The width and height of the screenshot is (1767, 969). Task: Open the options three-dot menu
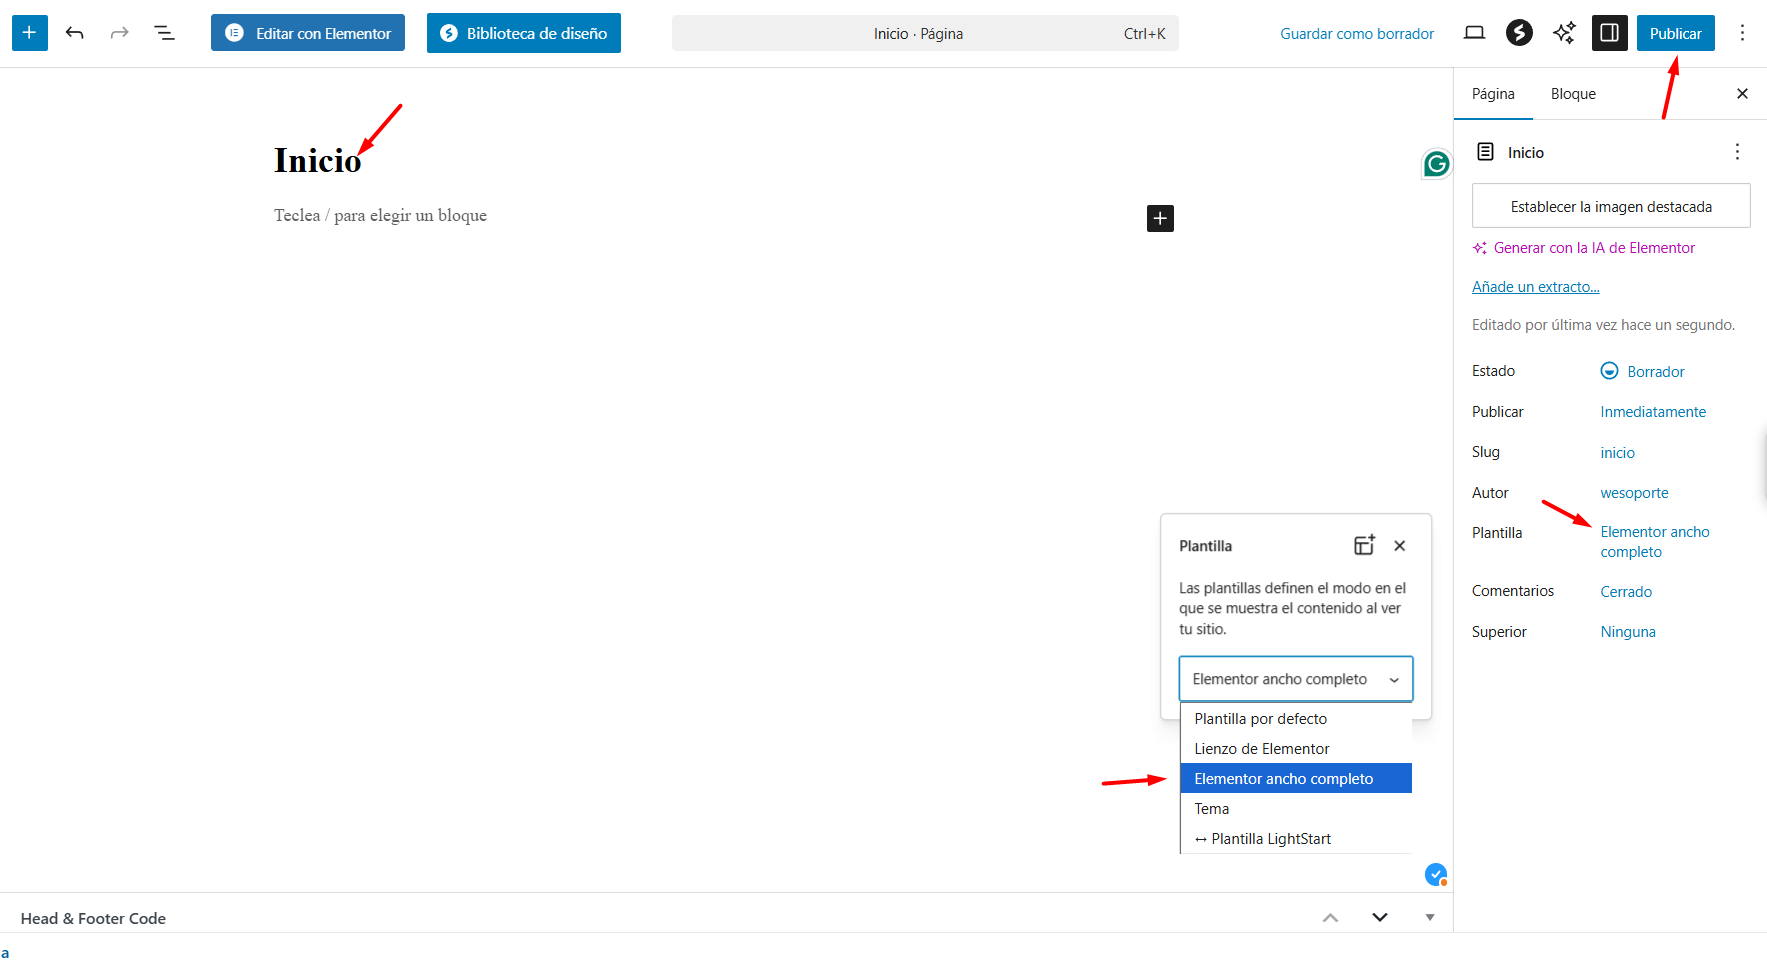1742,33
